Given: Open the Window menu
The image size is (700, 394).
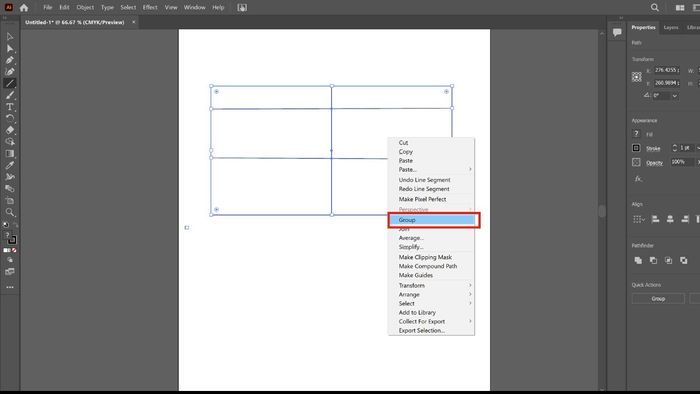Looking at the screenshot, I should [x=195, y=8].
